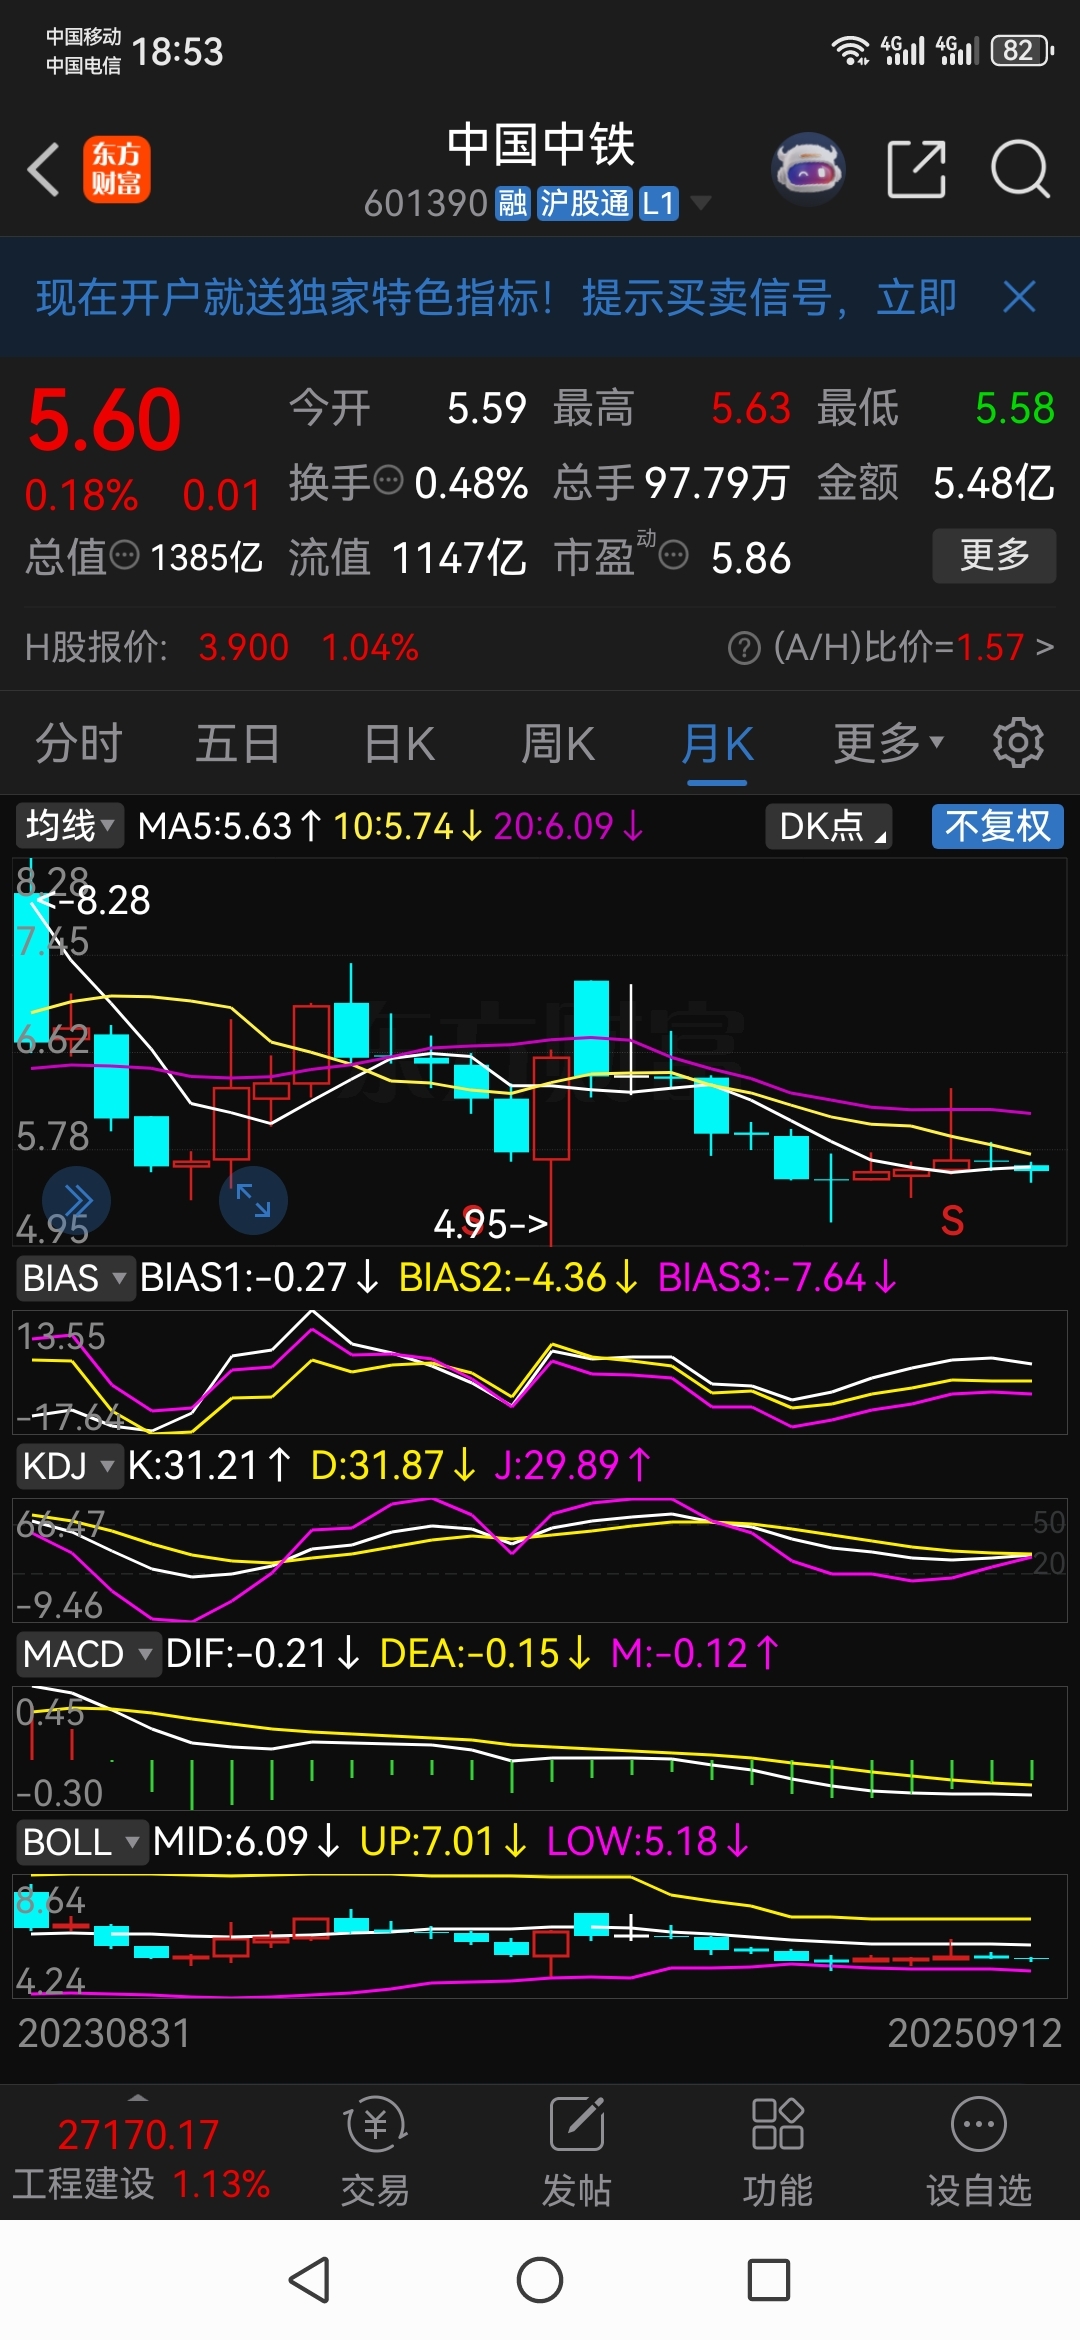This screenshot has height=2340, width=1080.
Task: Switch to 周K tab
Action: tap(557, 743)
